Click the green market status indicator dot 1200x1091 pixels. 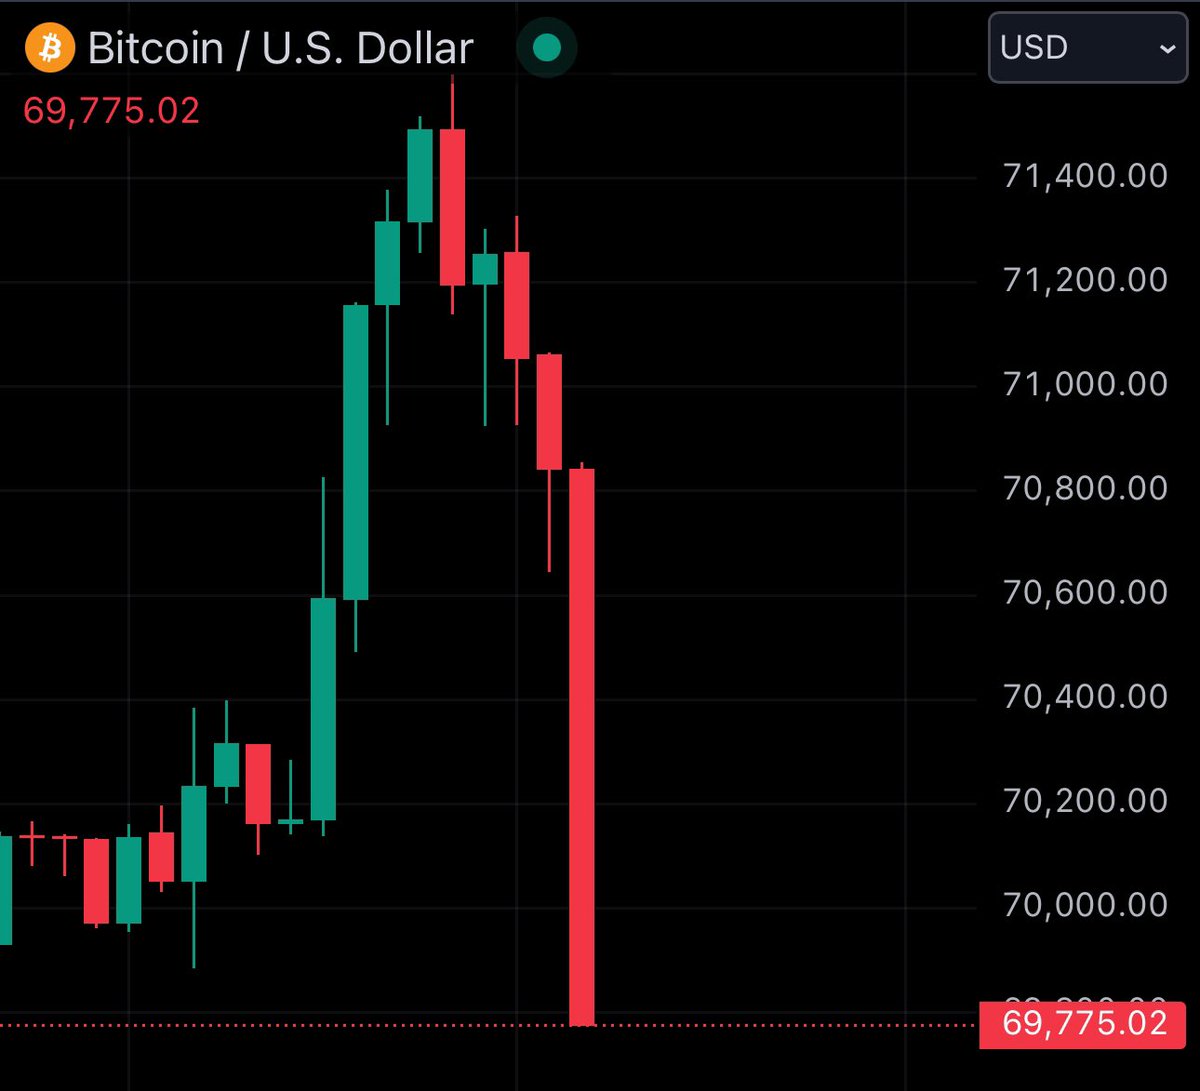[x=546, y=46]
